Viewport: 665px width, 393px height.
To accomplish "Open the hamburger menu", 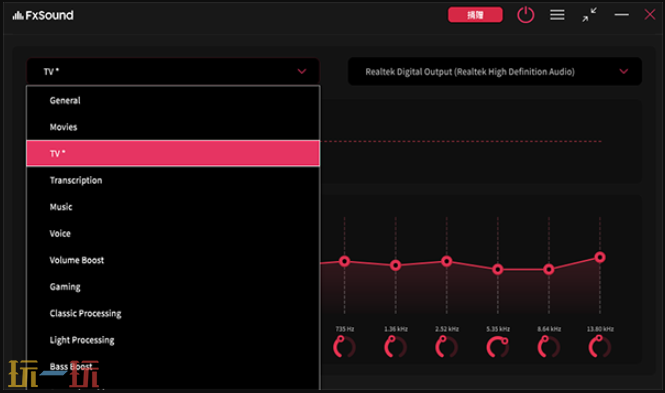I will click(557, 15).
